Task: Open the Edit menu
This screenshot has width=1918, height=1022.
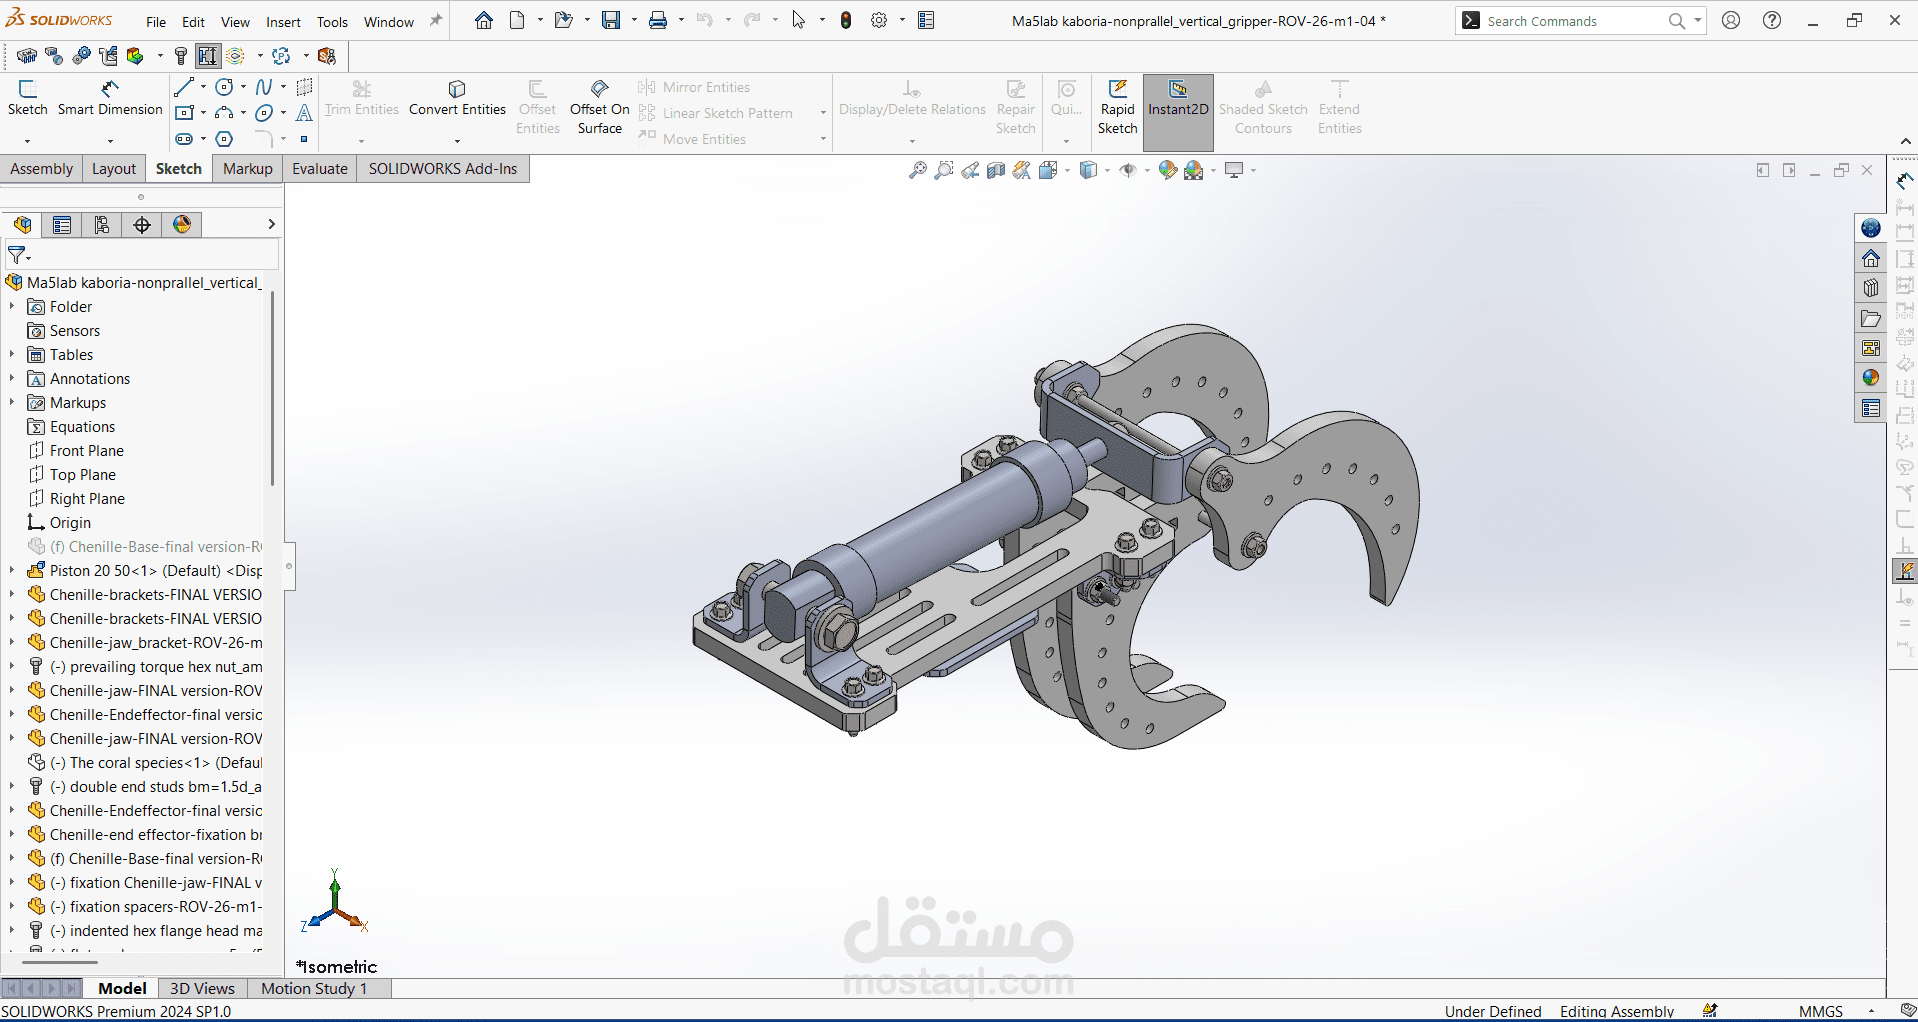Action: click(x=193, y=22)
